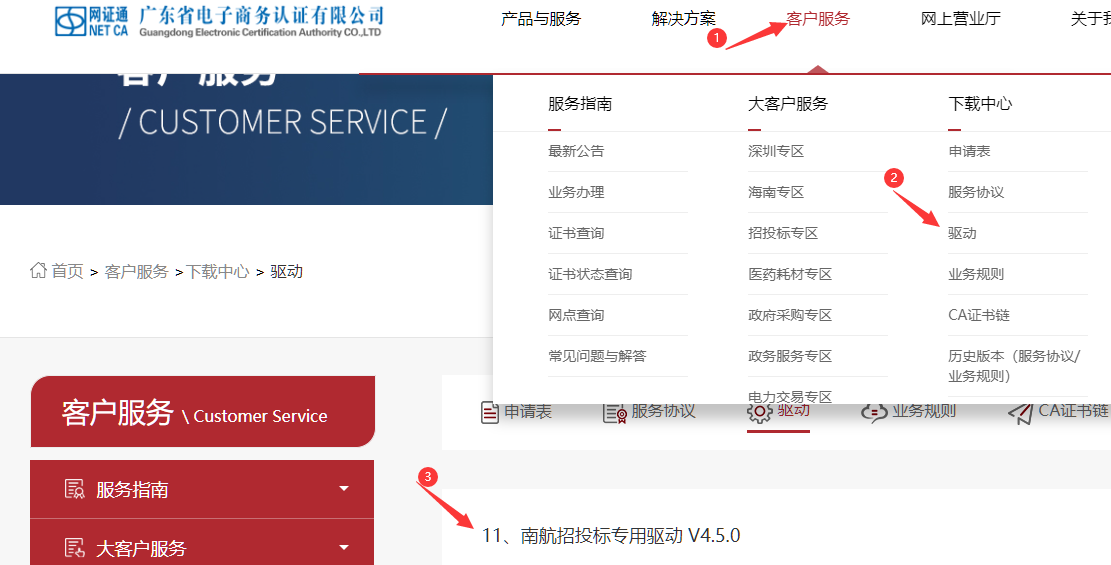Expand the 服务指南 sidebar arrow
The height and width of the screenshot is (565, 1111).
pos(344,489)
